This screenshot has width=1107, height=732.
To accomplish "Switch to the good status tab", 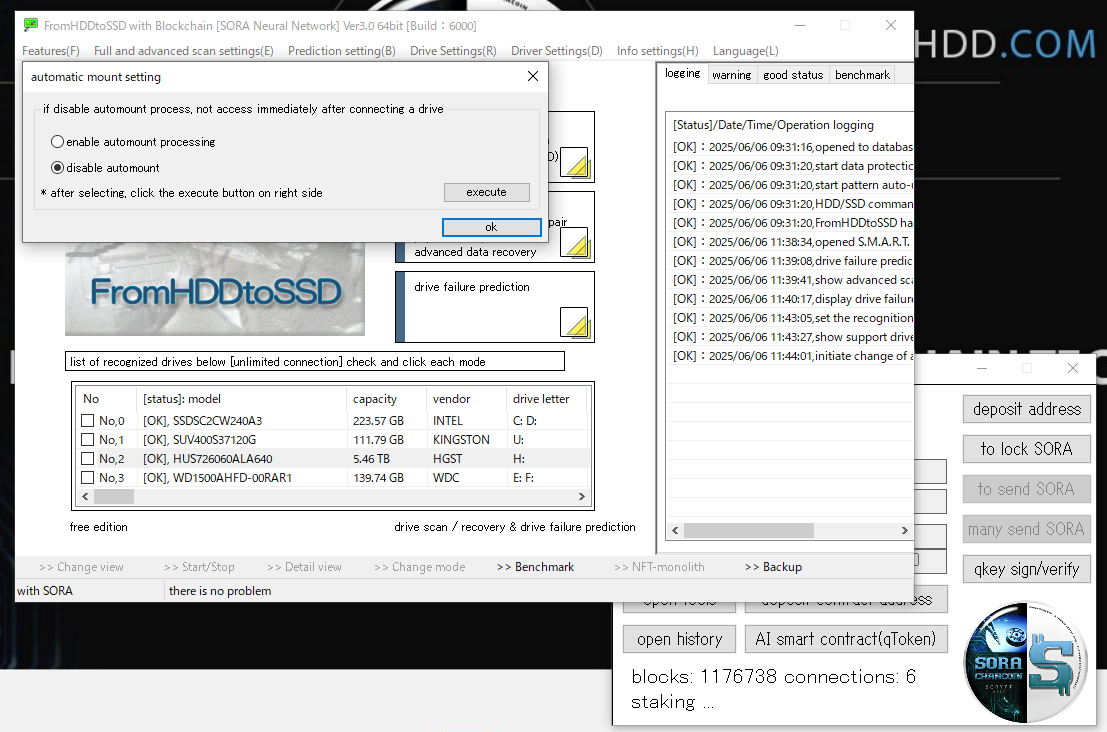I will pyautogui.click(x=793, y=75).
